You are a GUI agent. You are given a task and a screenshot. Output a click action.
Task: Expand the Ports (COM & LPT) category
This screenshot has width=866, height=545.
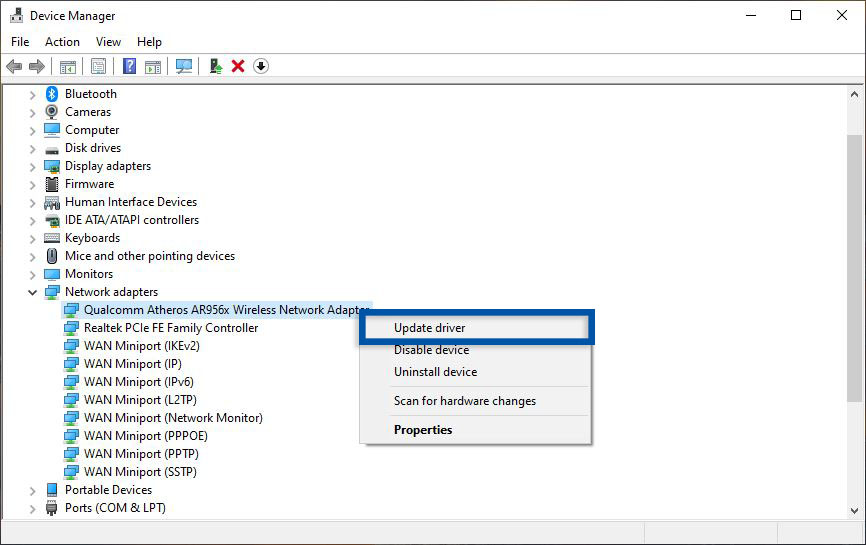pos(33,508)
